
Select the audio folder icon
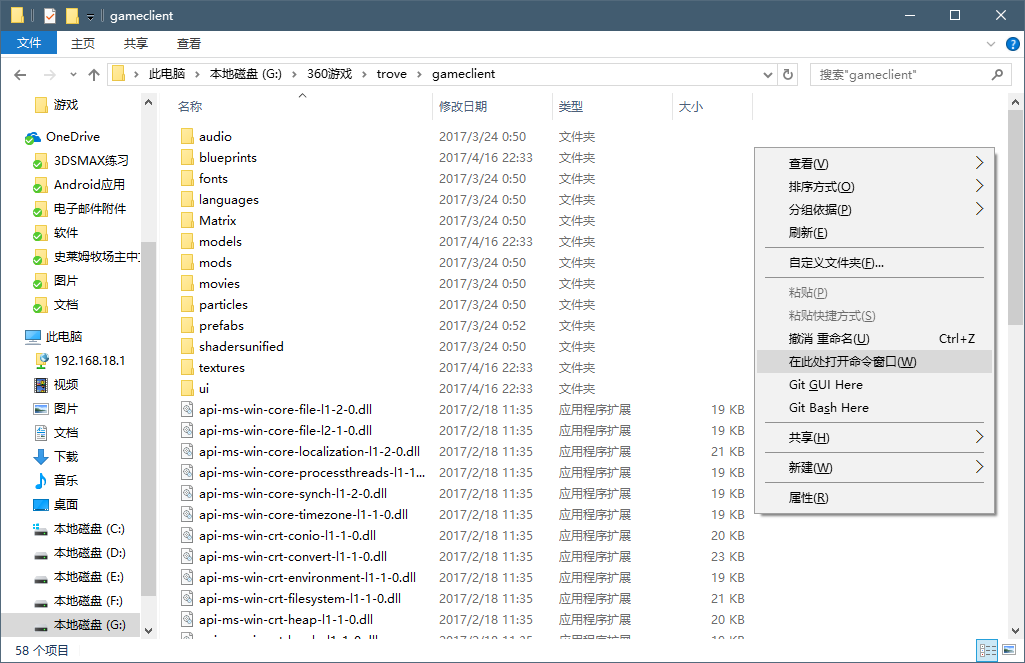(188, 136)
